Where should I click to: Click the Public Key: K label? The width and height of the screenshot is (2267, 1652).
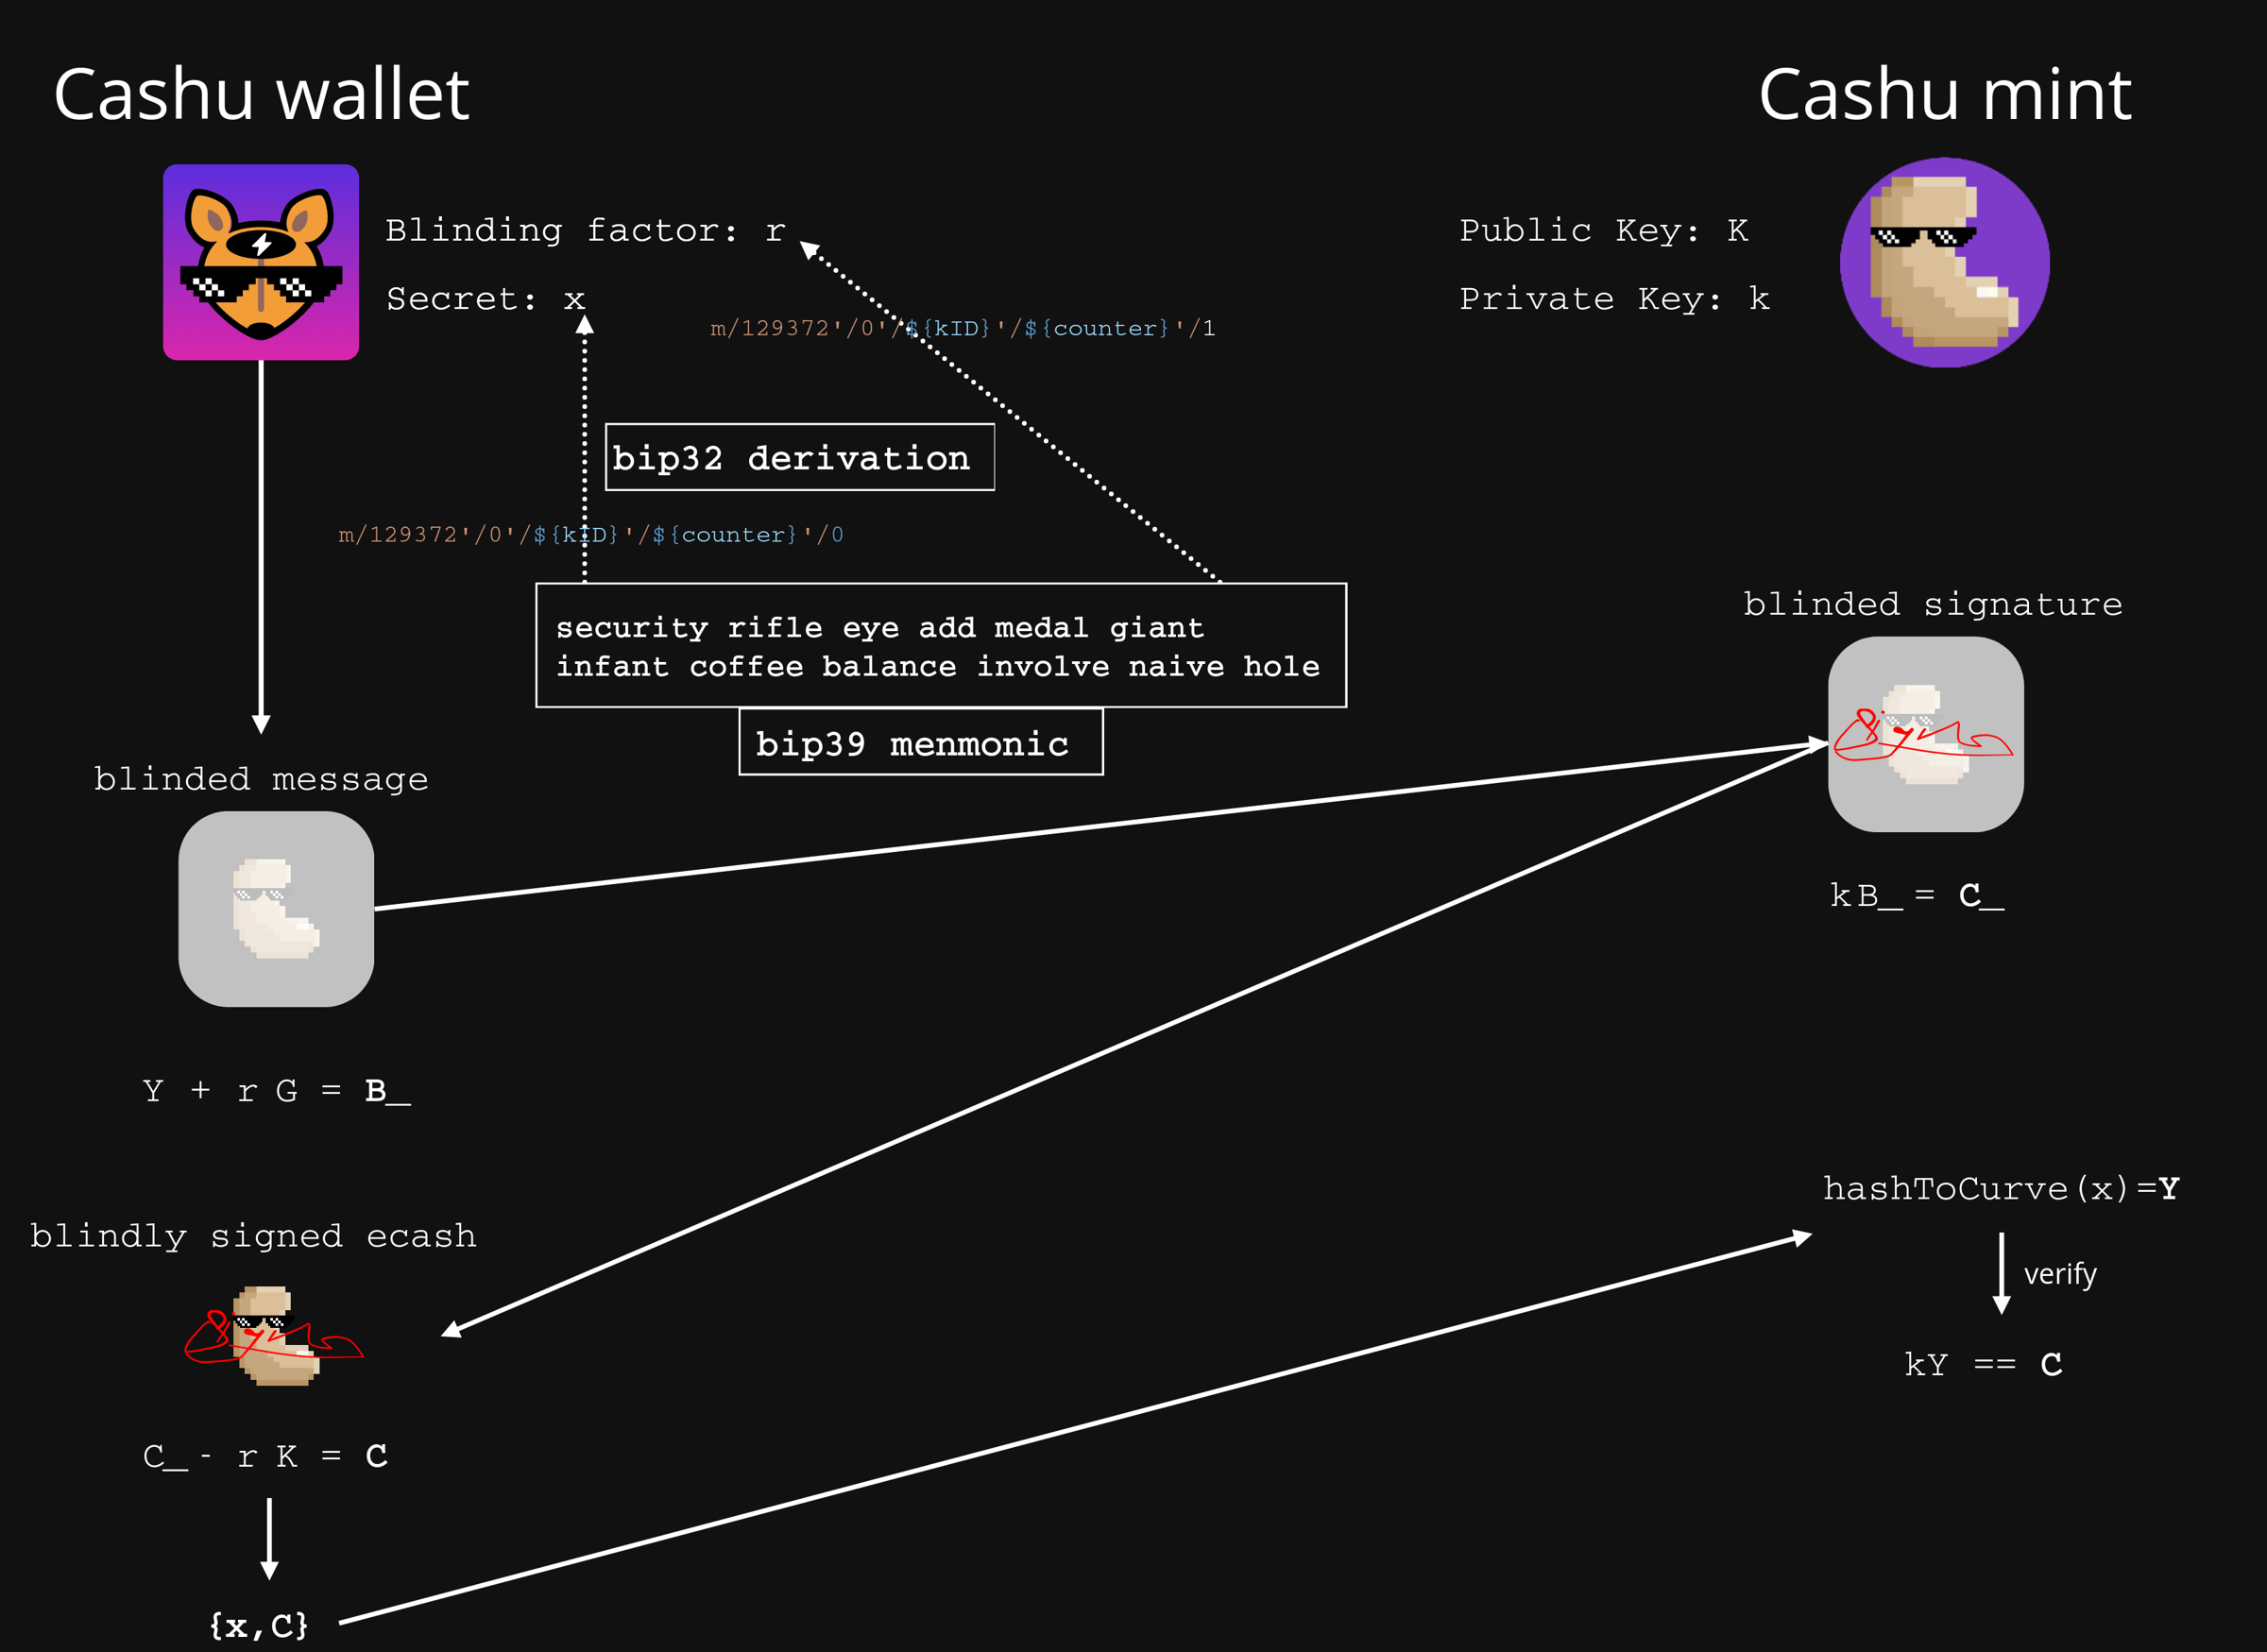click(1603, 231)
